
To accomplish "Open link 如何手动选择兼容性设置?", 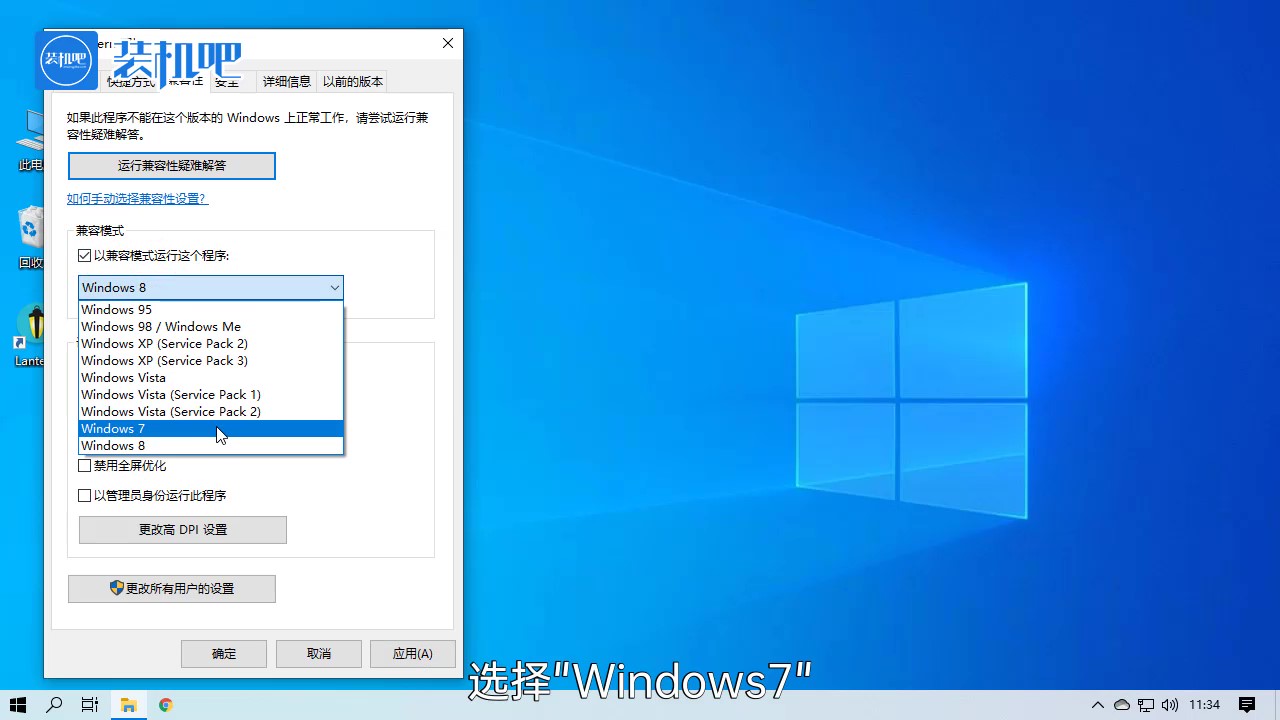I will point(137,198).
